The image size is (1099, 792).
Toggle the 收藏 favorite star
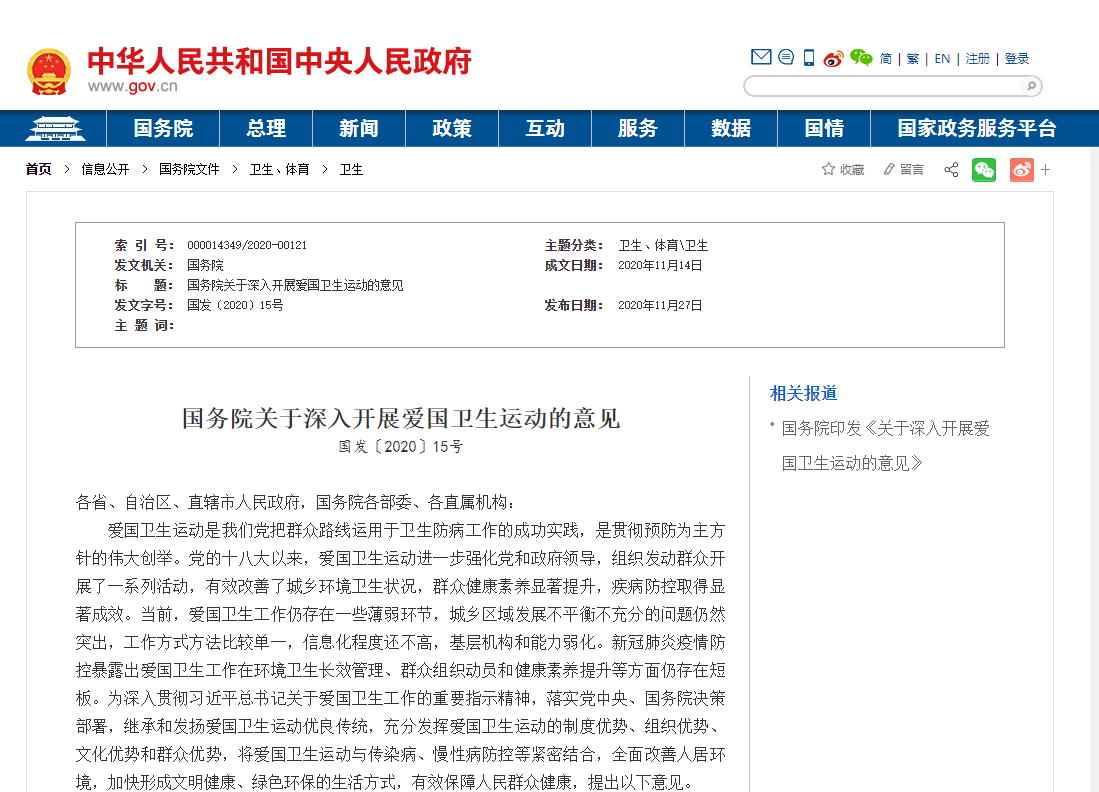point(828,169)
